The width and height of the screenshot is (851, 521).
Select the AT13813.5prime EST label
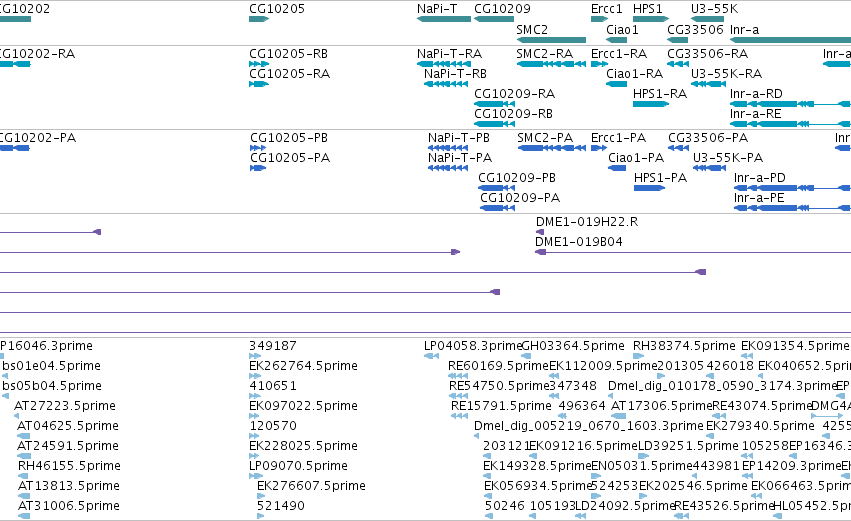click(x=68, y=486)
